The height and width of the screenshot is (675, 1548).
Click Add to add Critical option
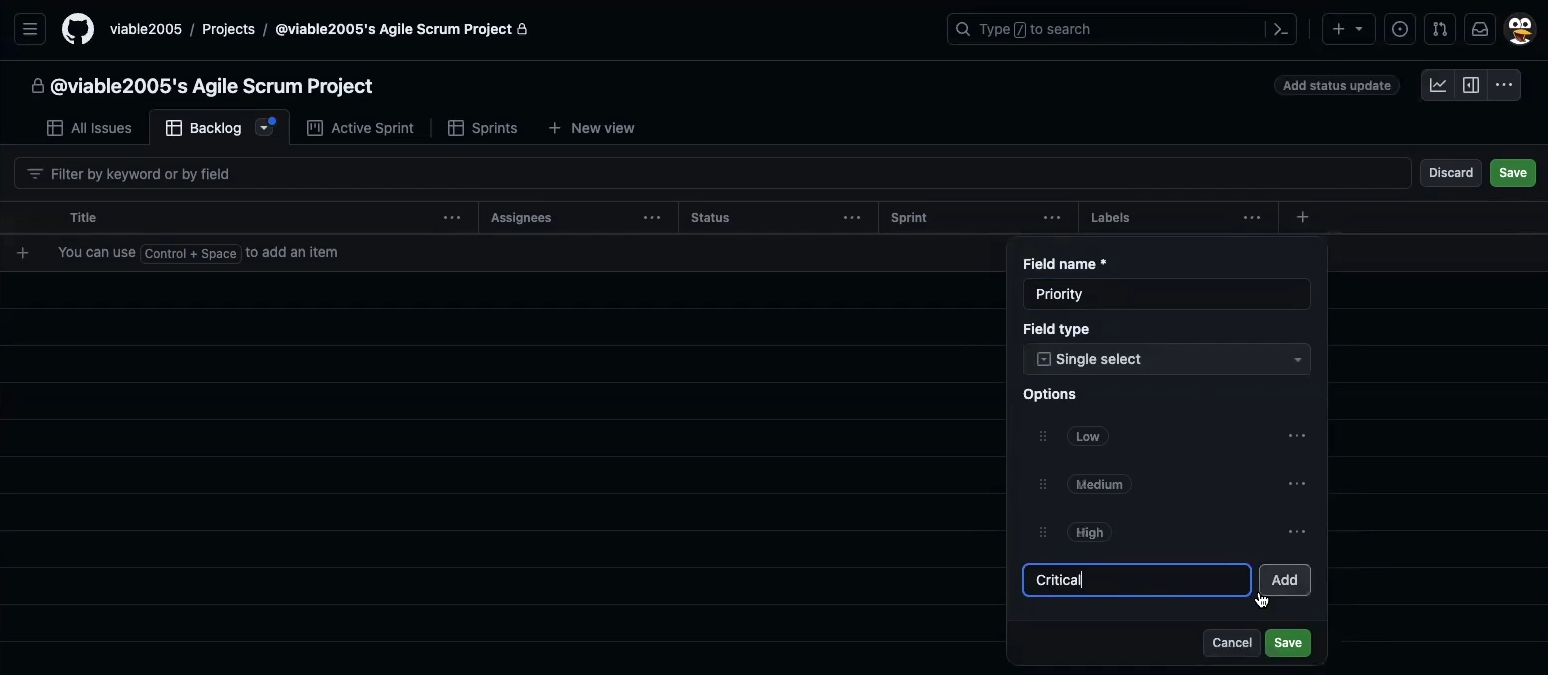coord(1284,580)
